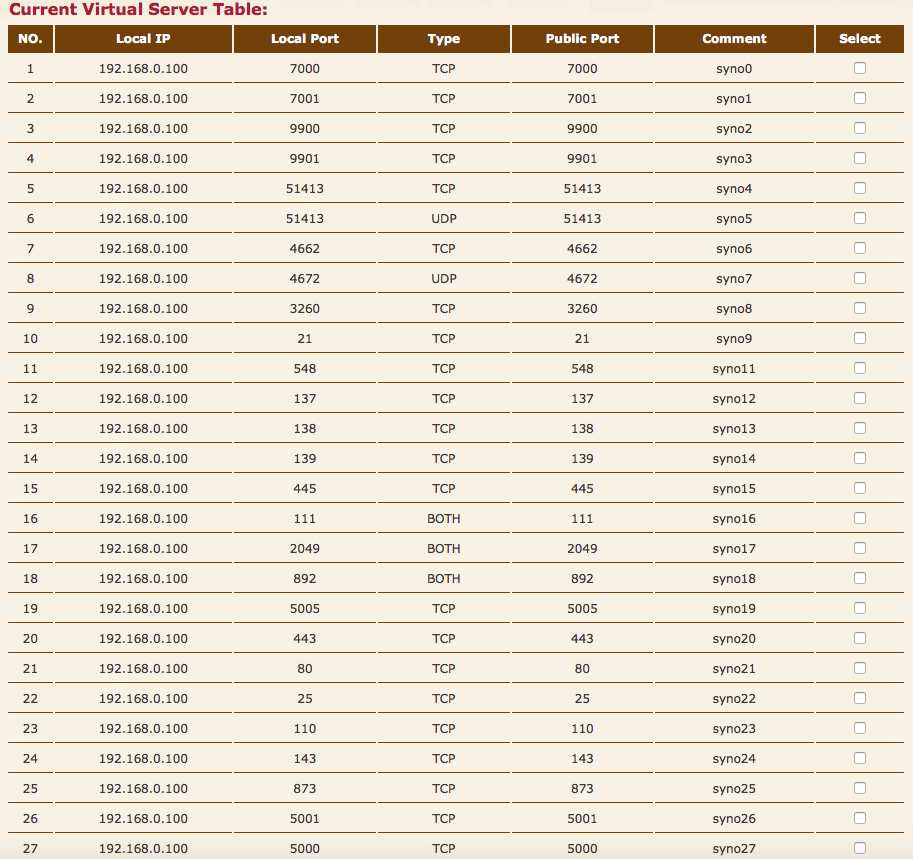
Task: Tick the checkbox for syno18
Action: (x=859, y=578)
